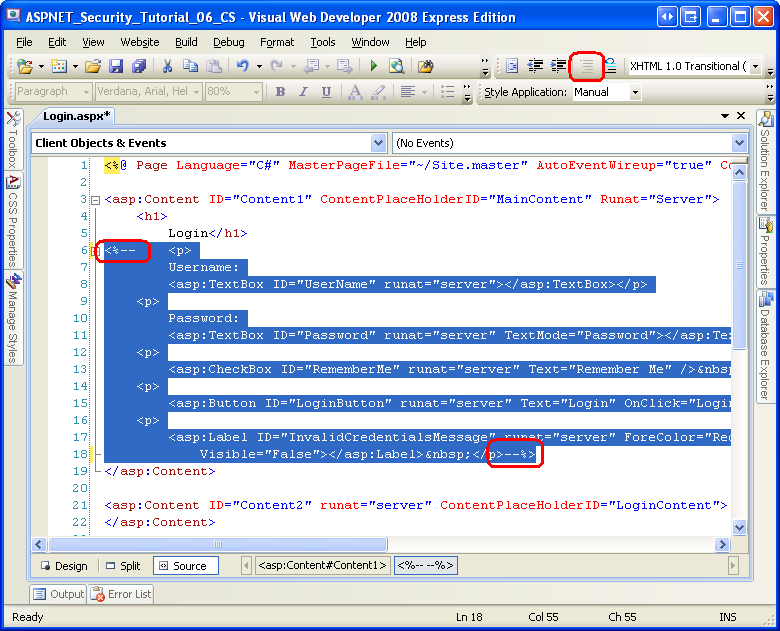Viewport: 780px width, 631px height.
Task: Comment out the selected lines icon
Action: click(587, 66)
